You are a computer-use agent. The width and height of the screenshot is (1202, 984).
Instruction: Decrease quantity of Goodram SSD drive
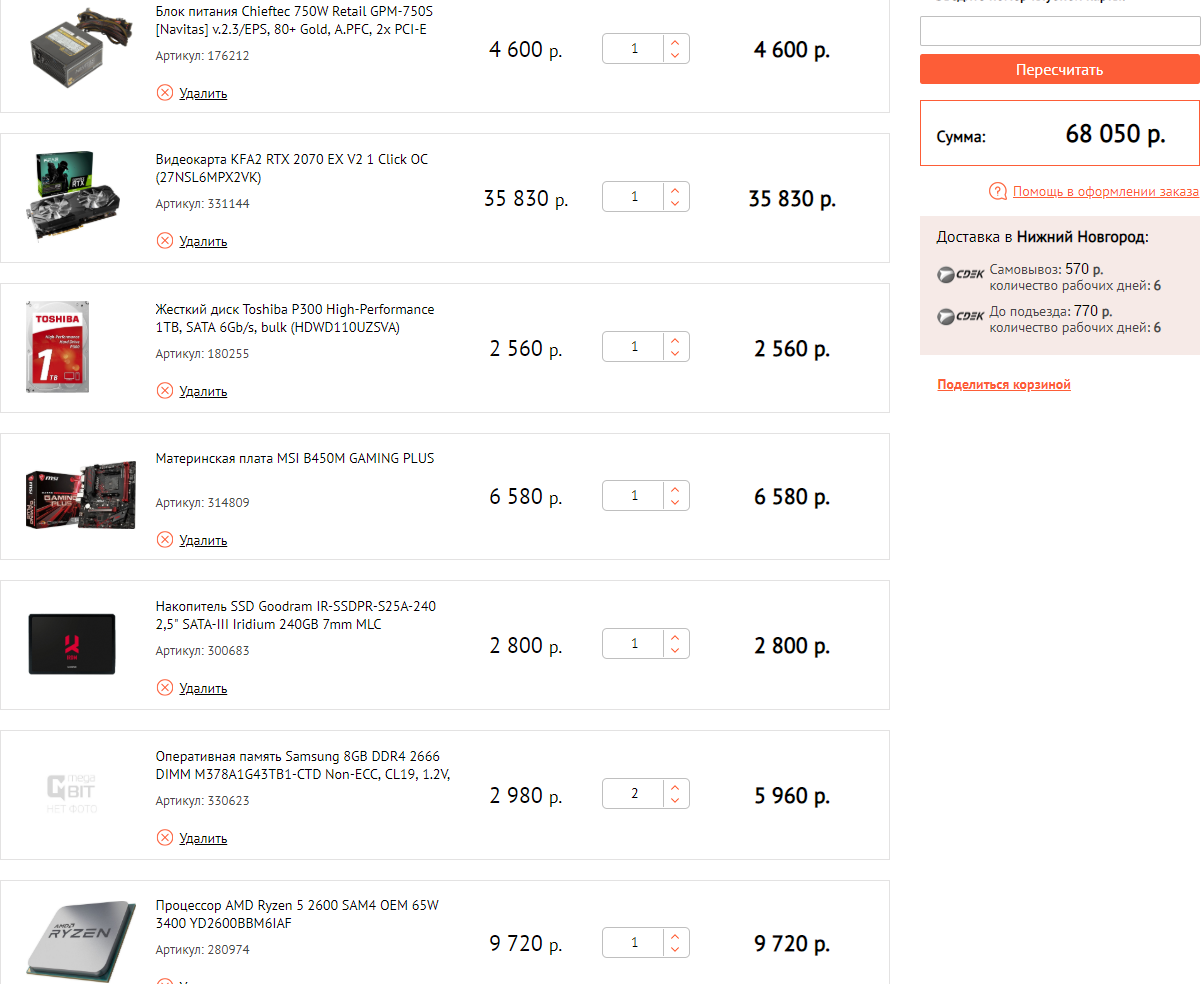point(675,651)
